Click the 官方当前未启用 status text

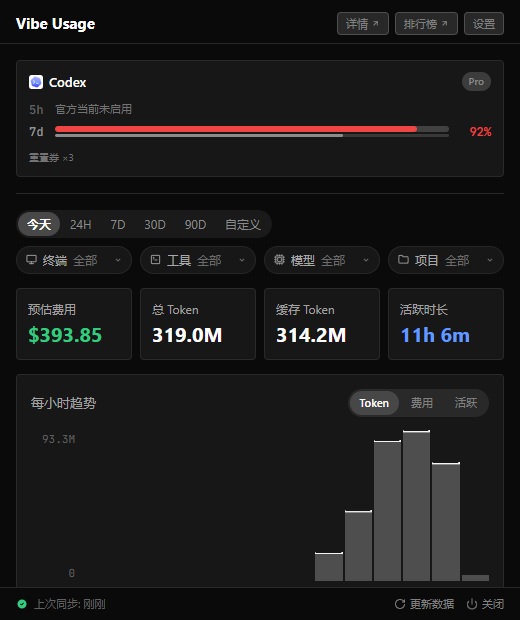(93, 109)
